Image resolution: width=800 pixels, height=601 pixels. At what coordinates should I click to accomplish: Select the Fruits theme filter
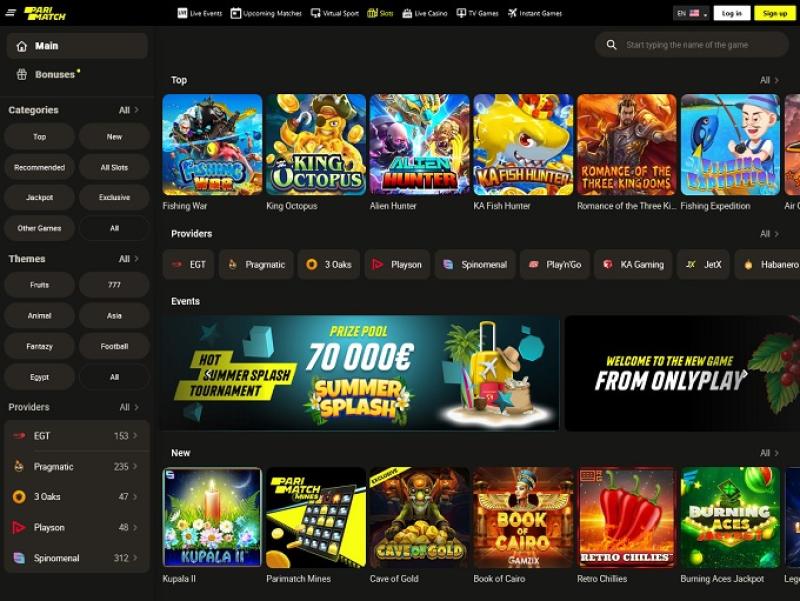click(x=40, y=286)
